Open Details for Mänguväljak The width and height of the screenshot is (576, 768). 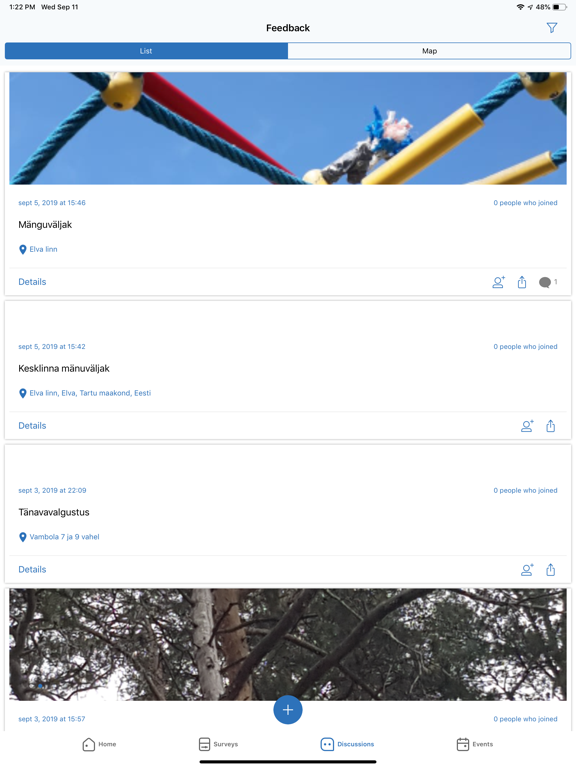(x=32, y=282)
